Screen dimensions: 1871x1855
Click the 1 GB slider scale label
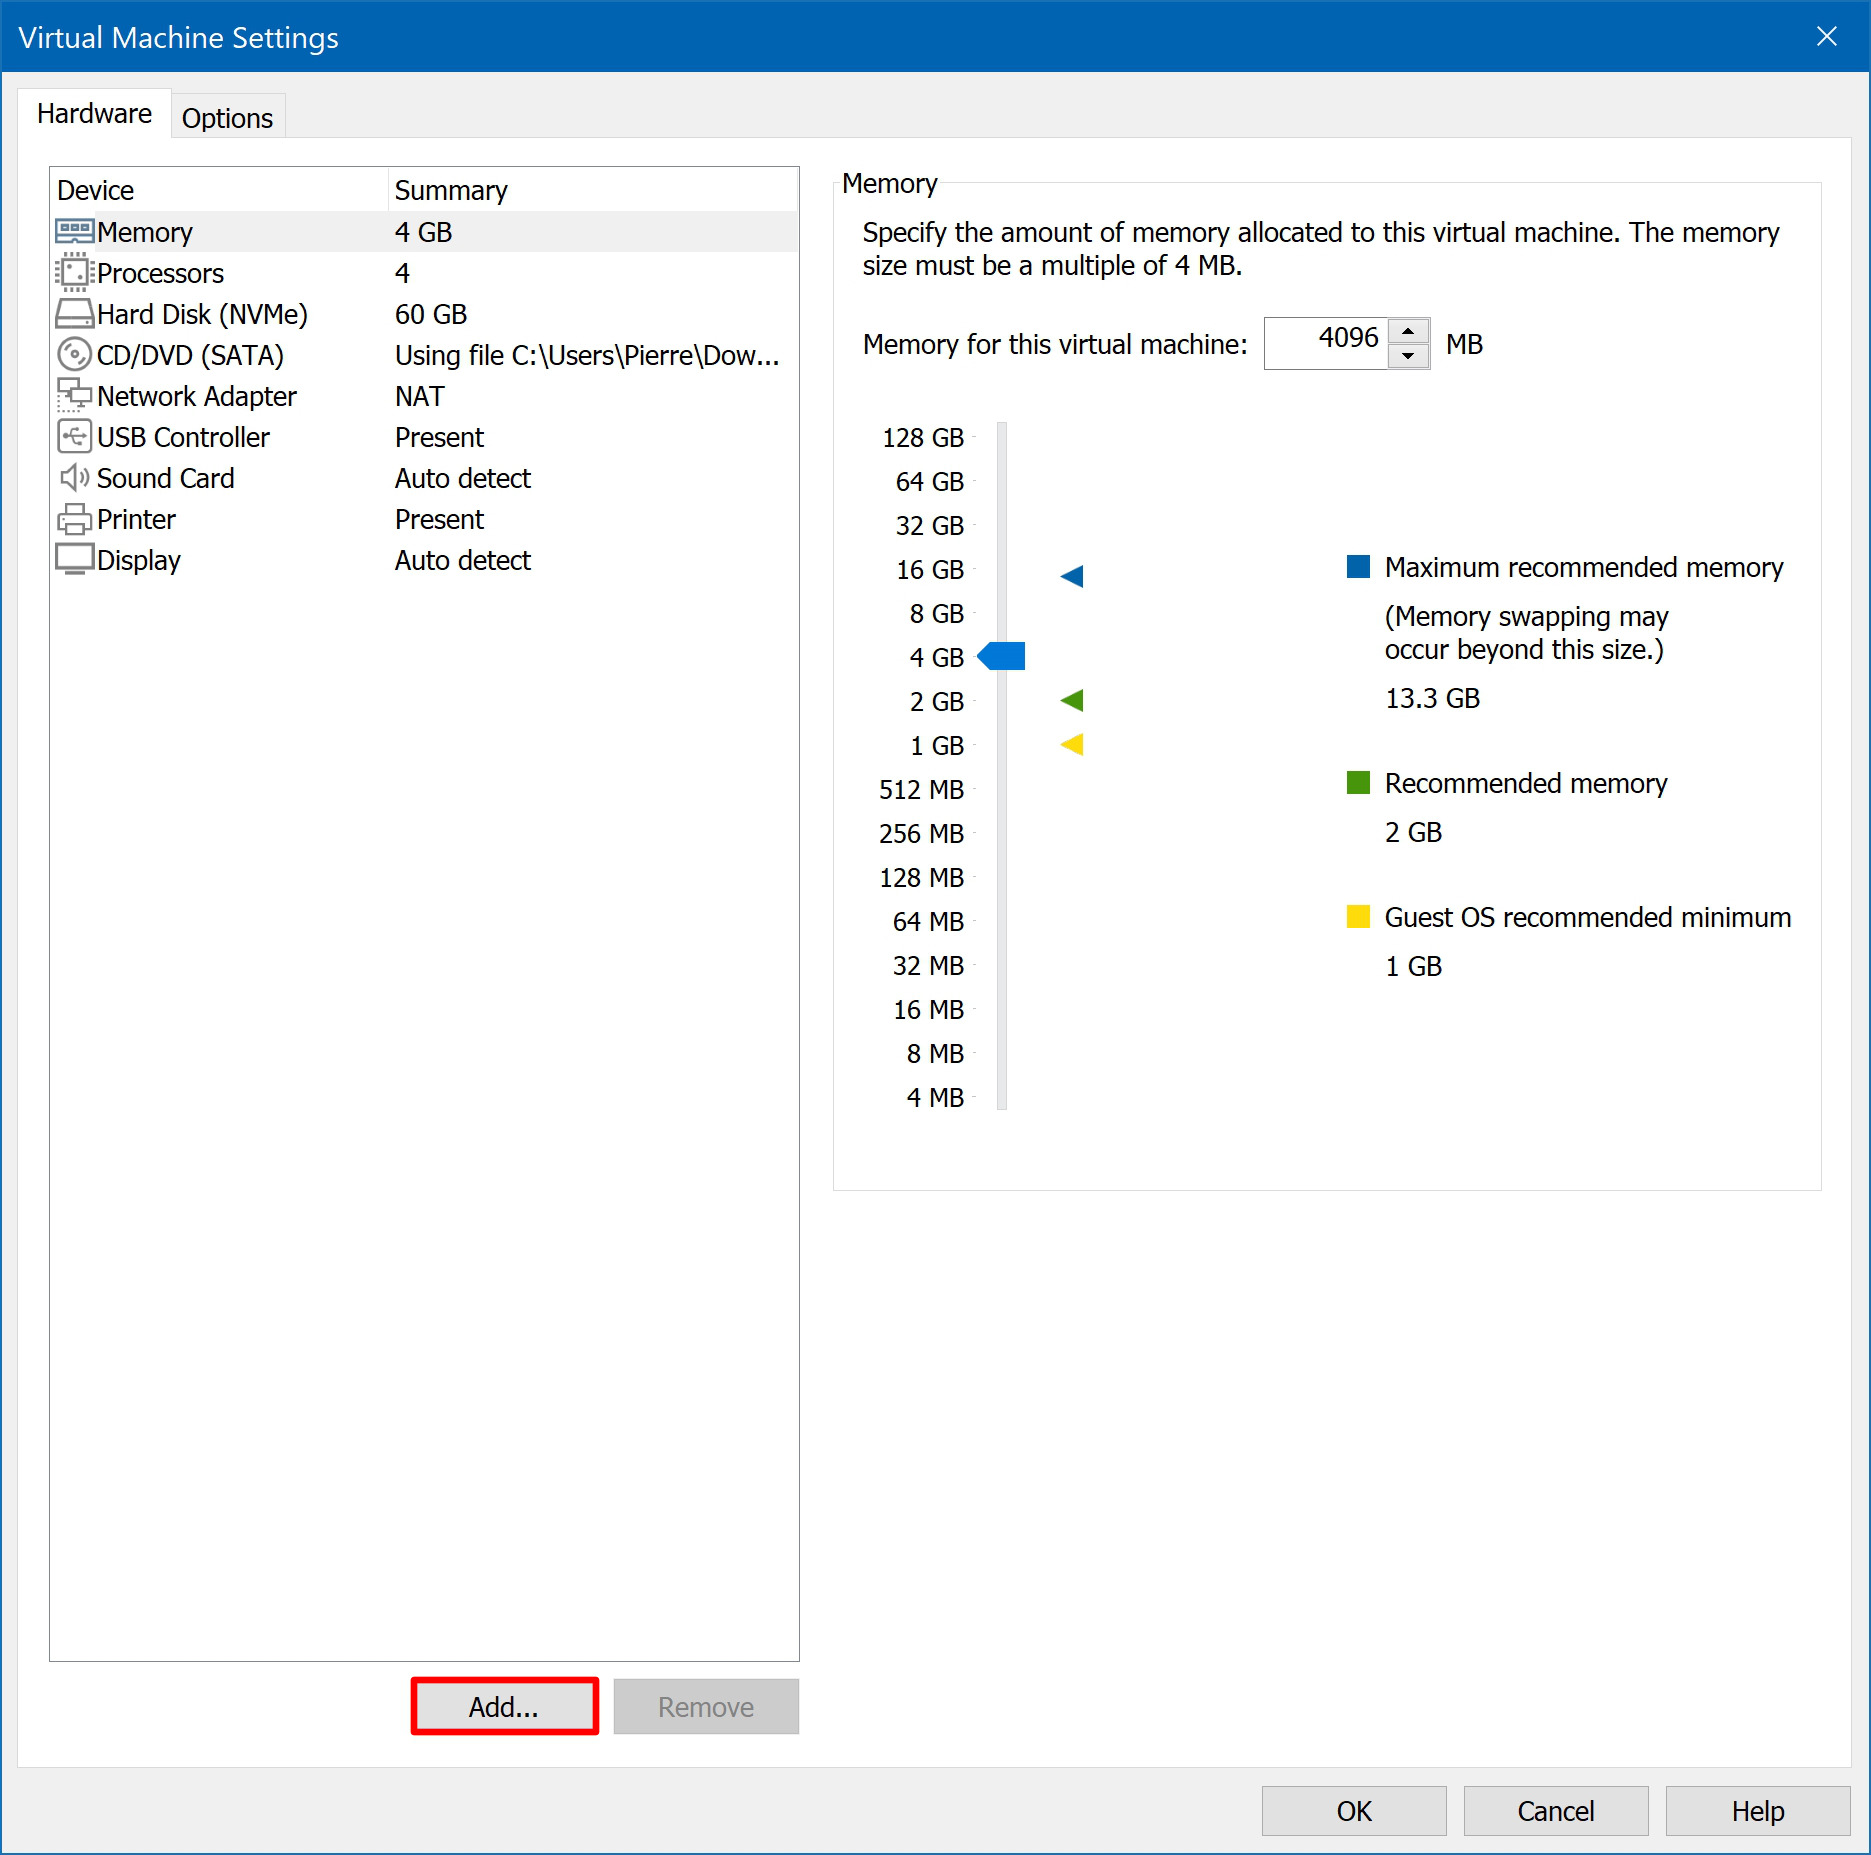point(937,746)
